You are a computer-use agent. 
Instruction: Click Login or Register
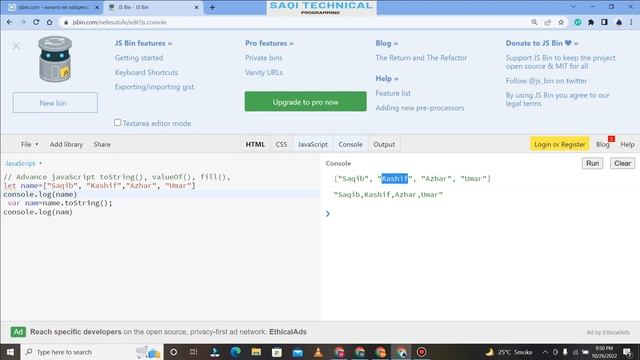click(560, 144)
